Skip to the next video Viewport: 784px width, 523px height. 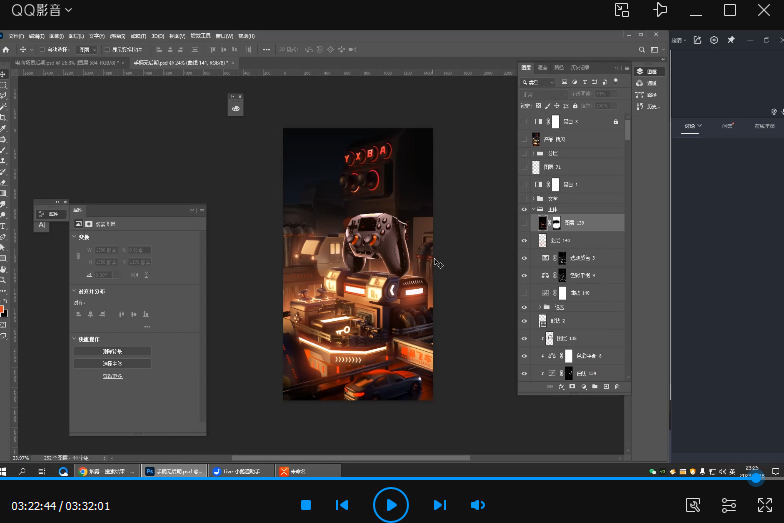(440, 506)
